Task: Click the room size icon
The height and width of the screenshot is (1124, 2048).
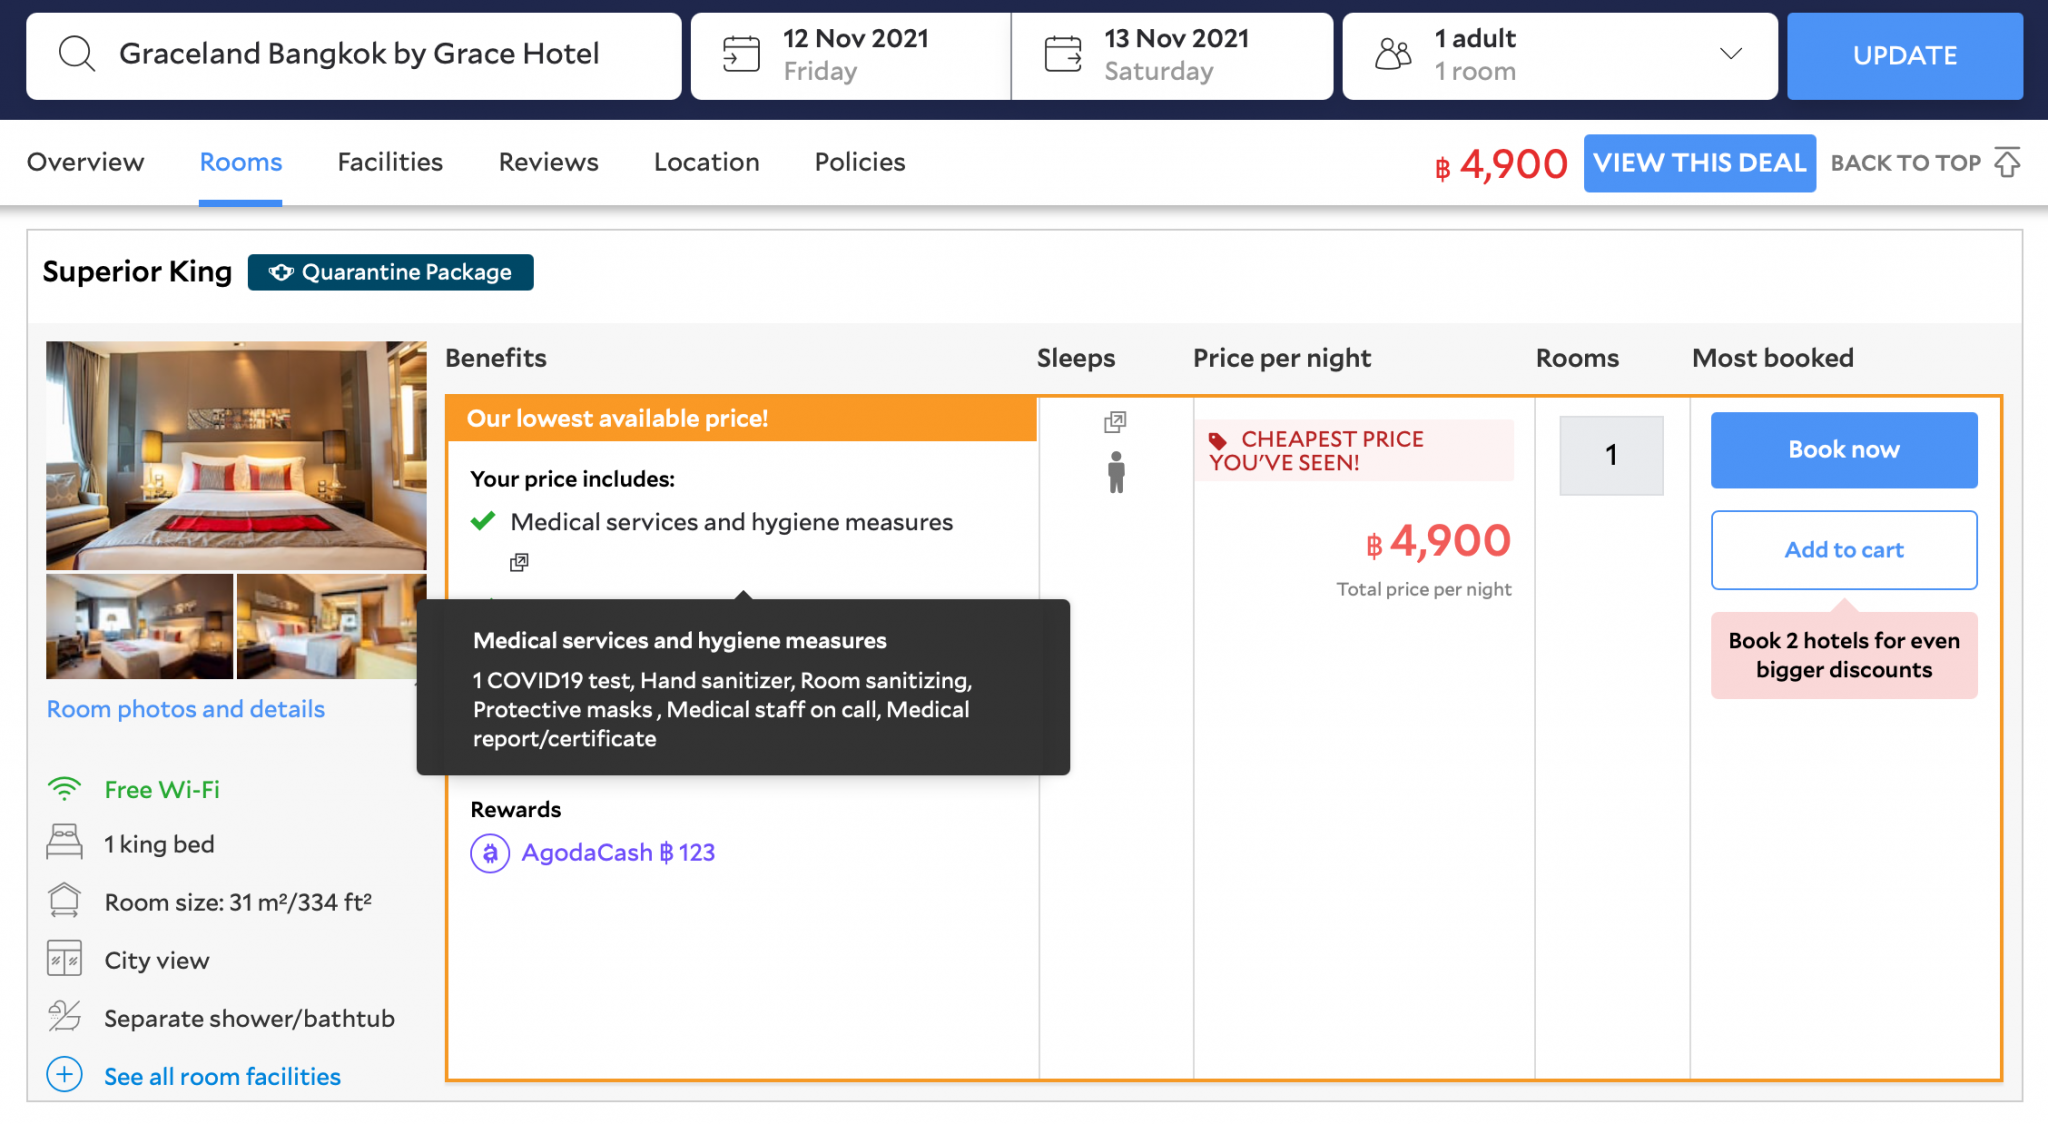Action: coord(64,900)
